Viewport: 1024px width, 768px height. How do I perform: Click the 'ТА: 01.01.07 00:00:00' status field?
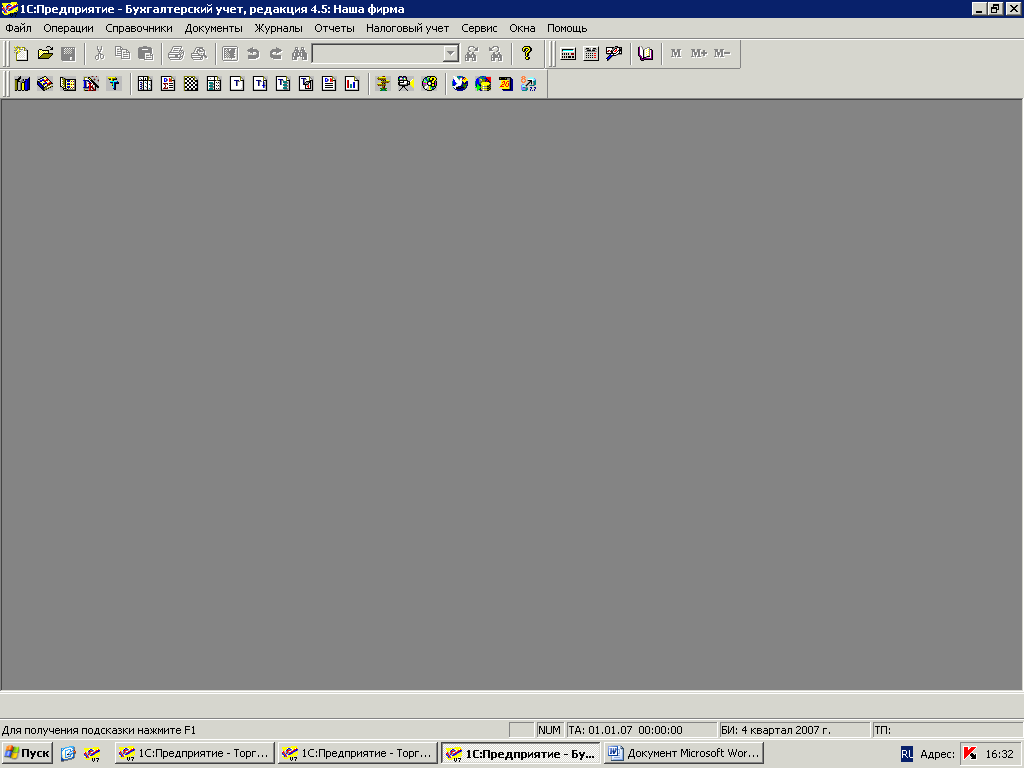click(x=641, y=730)
